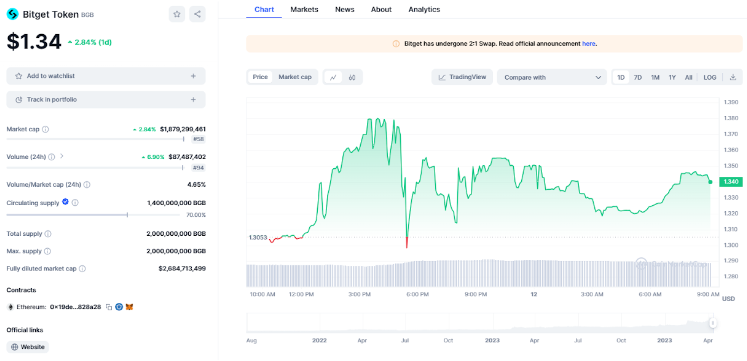Click the Ethereum logo in Contracts
Screen dimensions: 747x361
click(10, 307)
